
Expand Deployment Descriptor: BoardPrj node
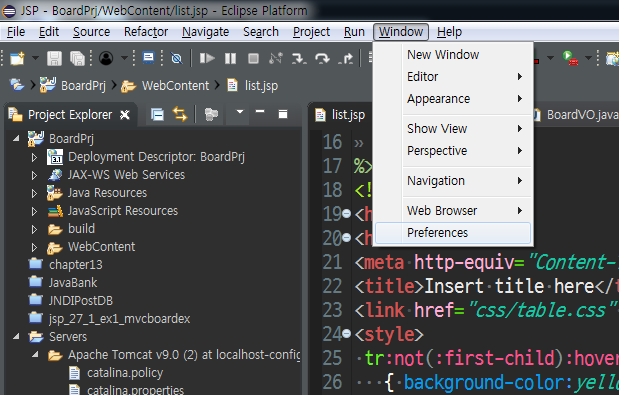pyautogui.click(x=34, y=157)
